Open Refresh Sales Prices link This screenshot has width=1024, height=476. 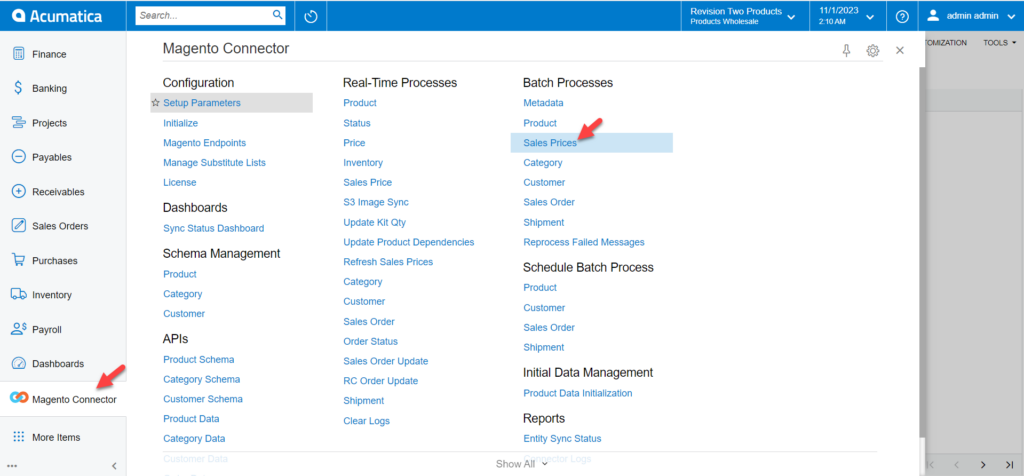pyautogui.click(x=388, y=262)
